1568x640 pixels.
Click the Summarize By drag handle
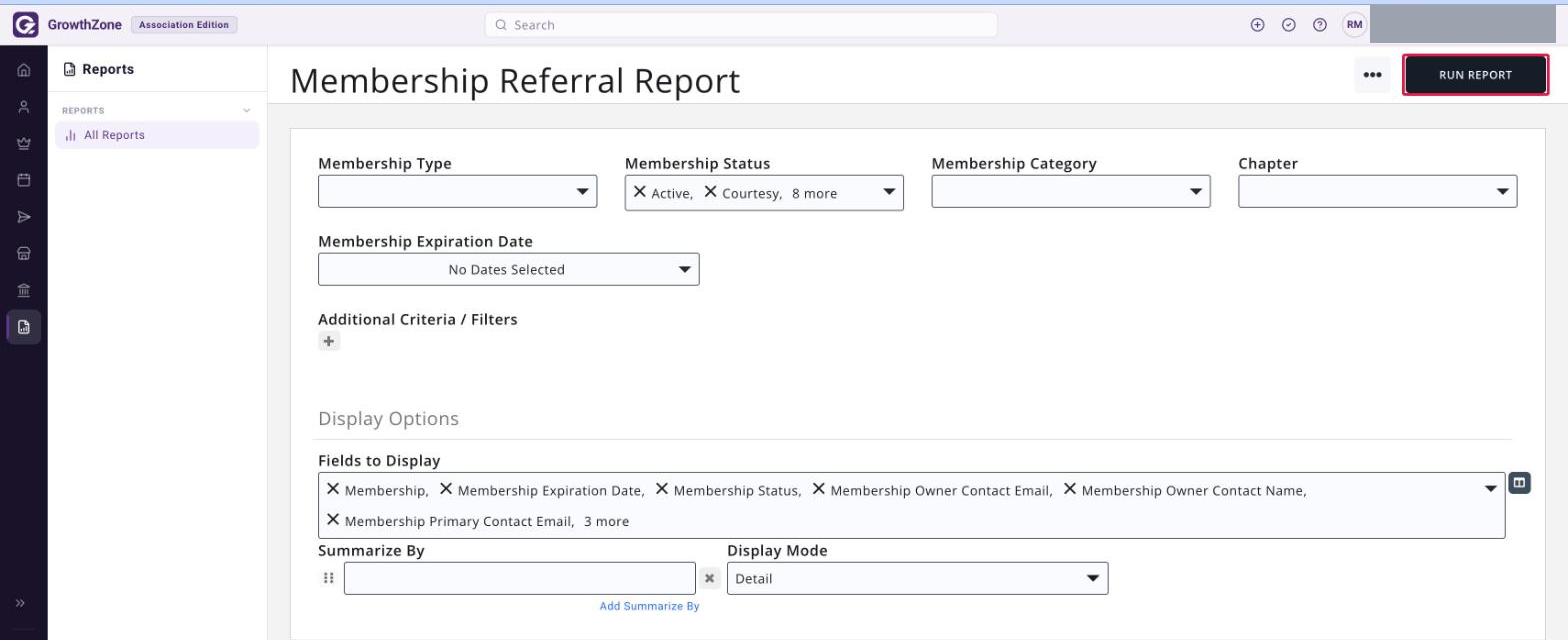tap(328, 578)
